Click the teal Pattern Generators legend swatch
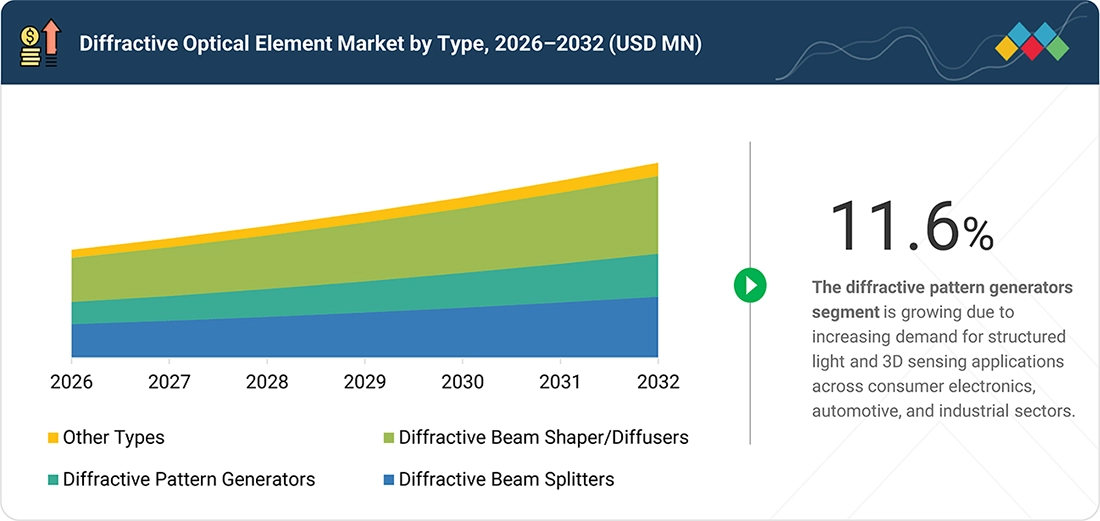This screenshot has width=1100, height=521. (53, 480)
